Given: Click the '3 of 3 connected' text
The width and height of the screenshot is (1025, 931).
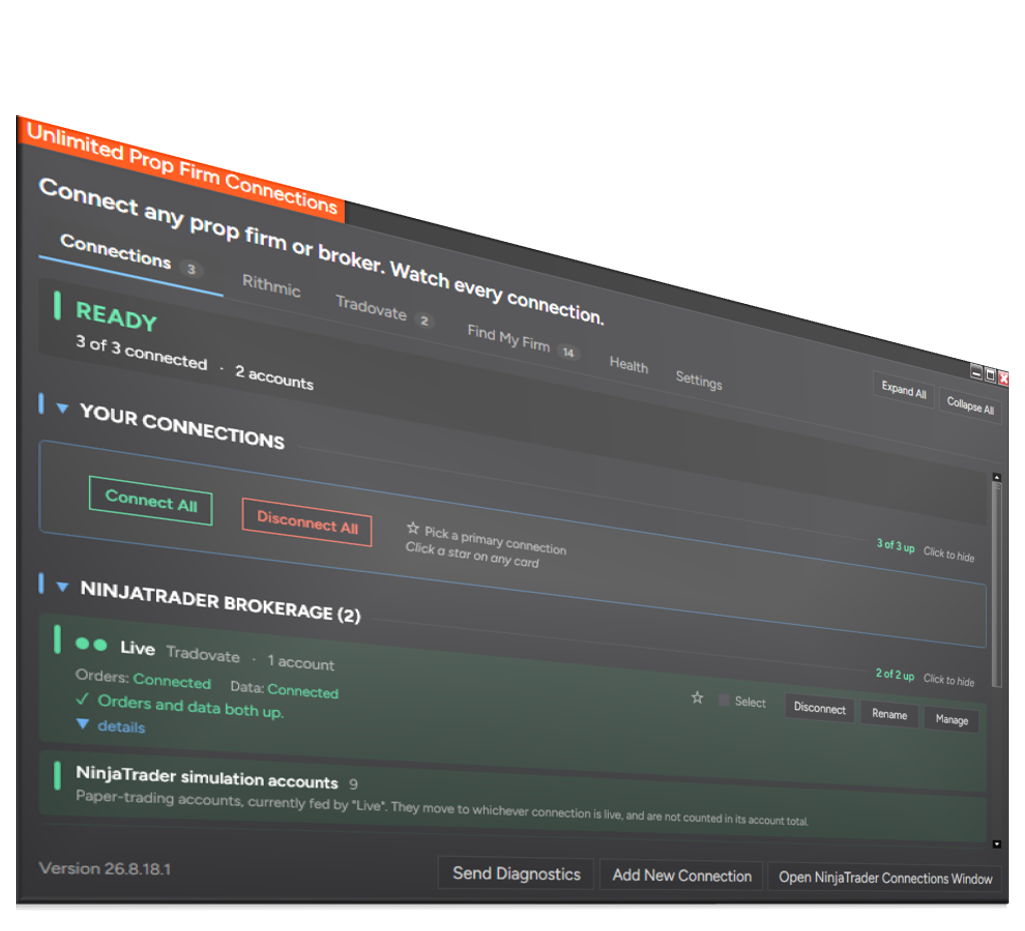Looking at the screenshot, I should (141, 352).
